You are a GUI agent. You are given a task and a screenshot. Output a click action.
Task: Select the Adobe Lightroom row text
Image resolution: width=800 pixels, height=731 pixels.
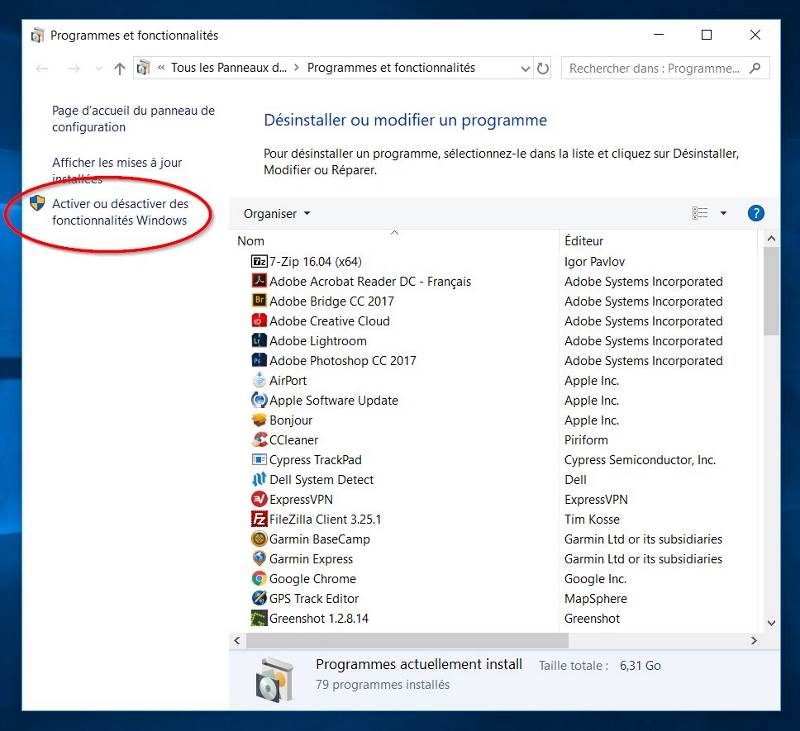[x=318, y=341]
